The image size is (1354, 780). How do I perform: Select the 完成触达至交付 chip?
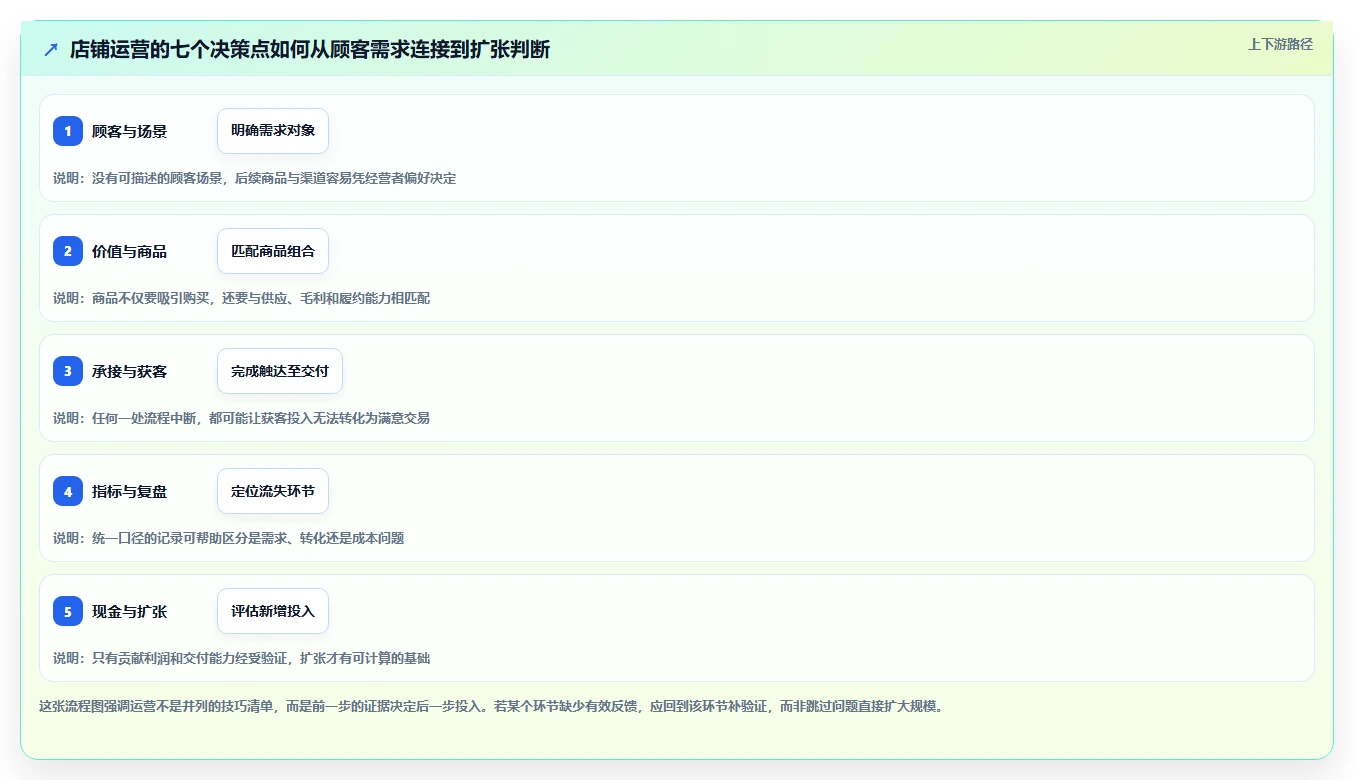tap(280, 371)
